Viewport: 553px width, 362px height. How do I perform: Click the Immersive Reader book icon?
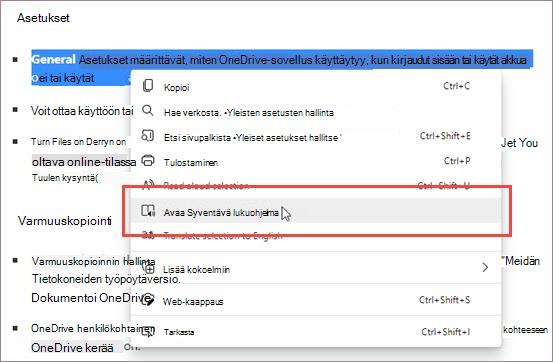coord(148,211)
